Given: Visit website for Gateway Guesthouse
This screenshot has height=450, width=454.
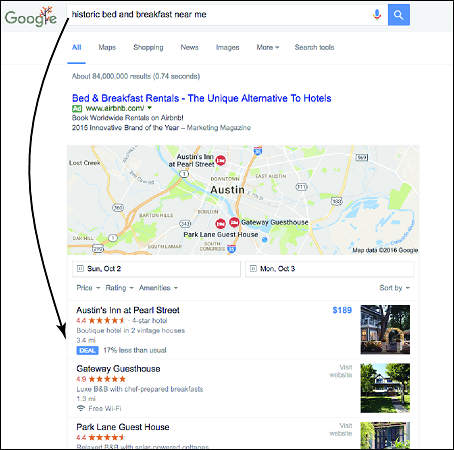Looking at the screenshot, I should click(341, 371).
